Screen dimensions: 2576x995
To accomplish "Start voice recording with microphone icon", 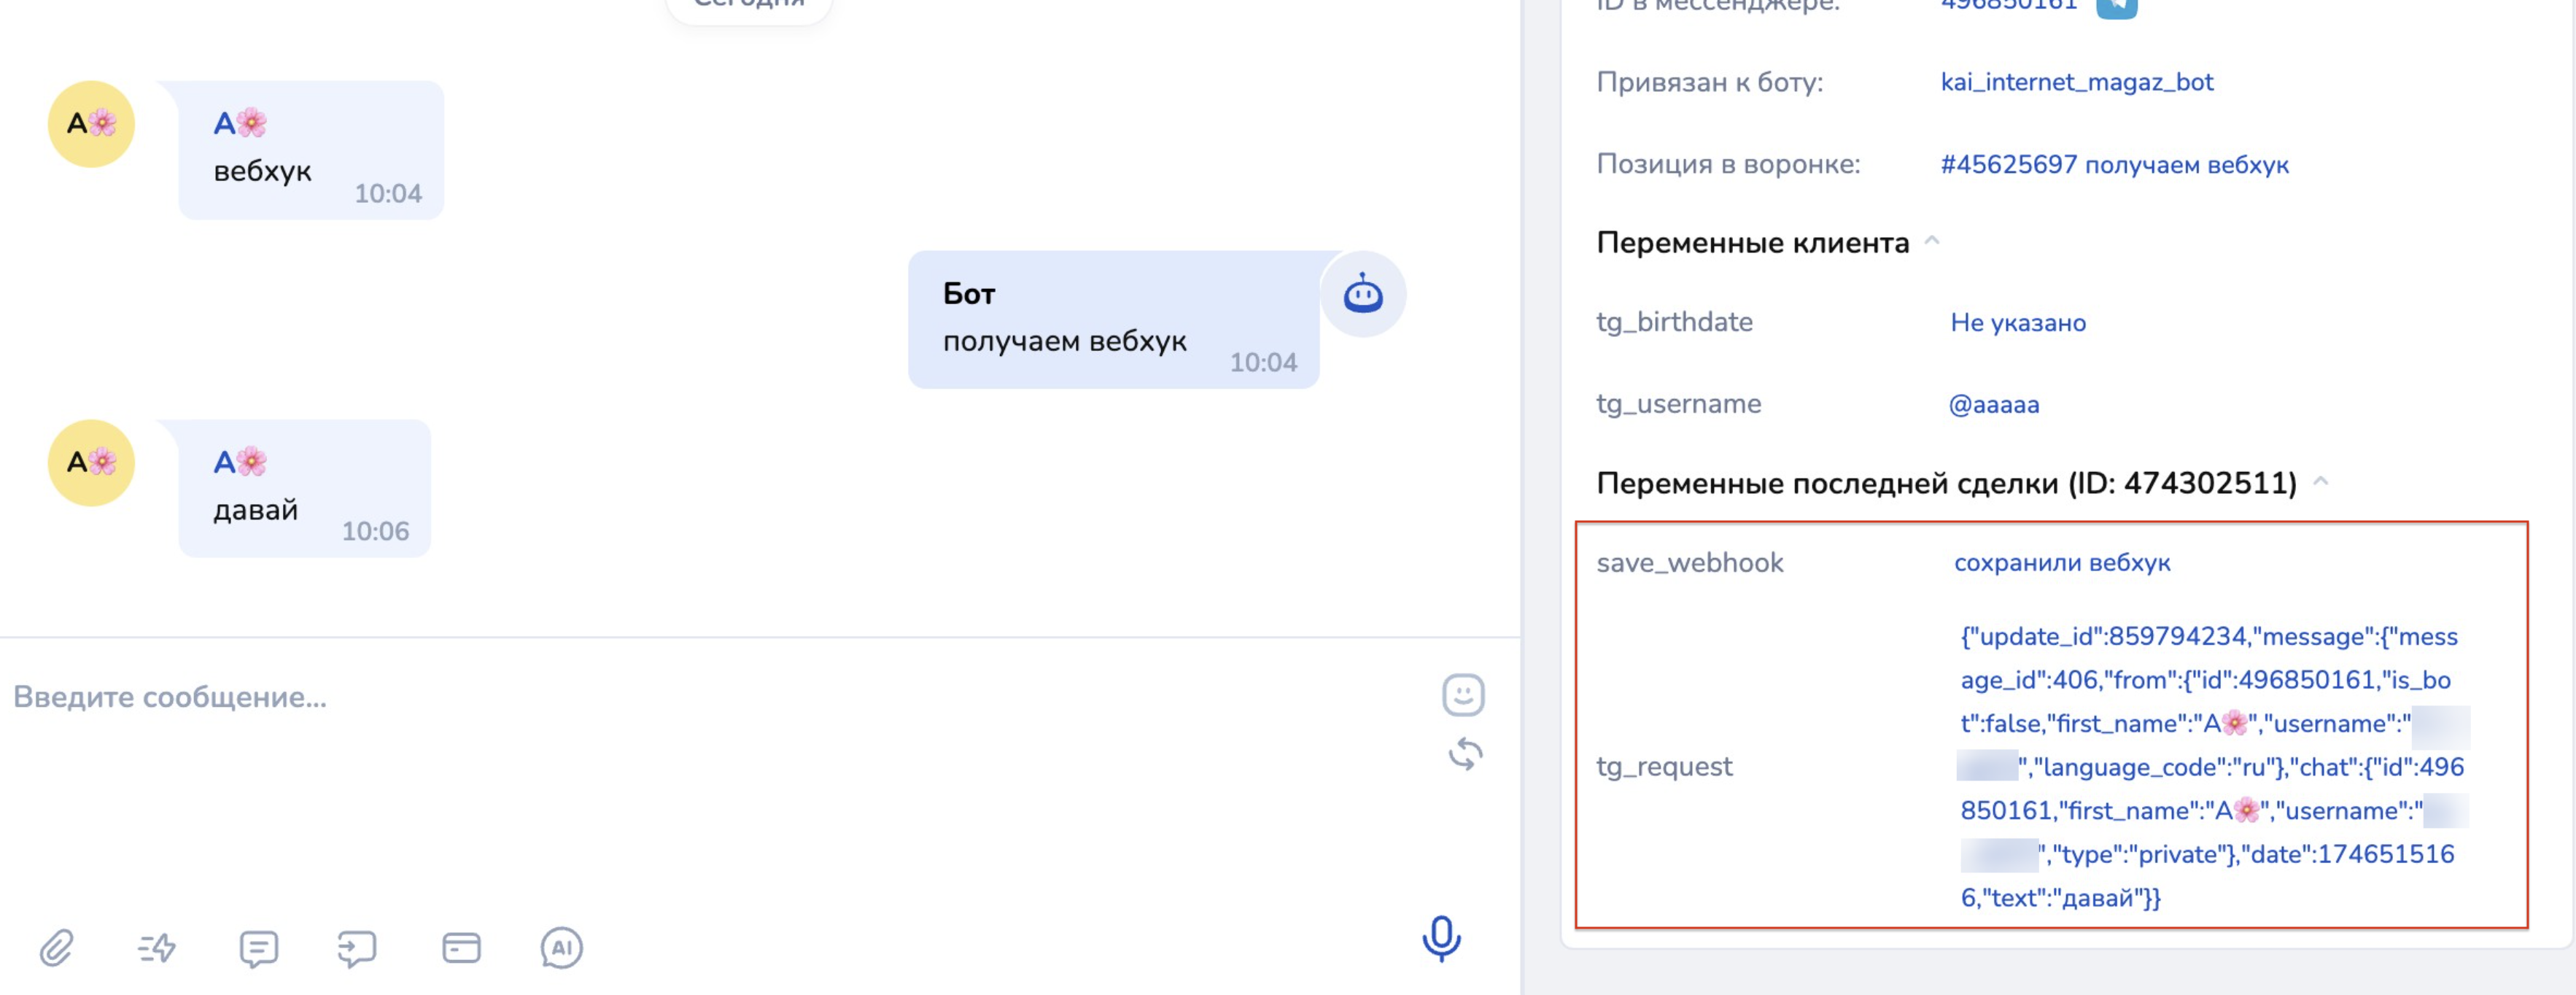I will pyautogui.click(x=1441, y=938).
